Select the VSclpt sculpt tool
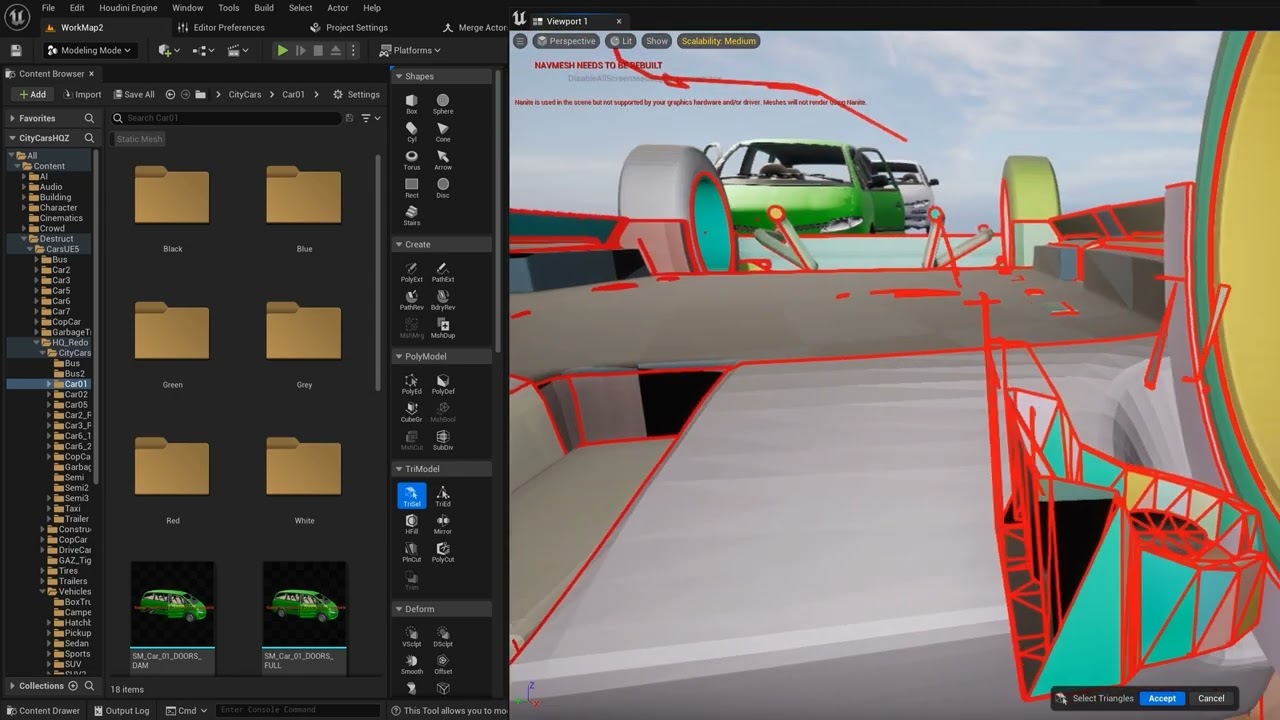Viewport: 1280px width, 720px height. (411, 636)
